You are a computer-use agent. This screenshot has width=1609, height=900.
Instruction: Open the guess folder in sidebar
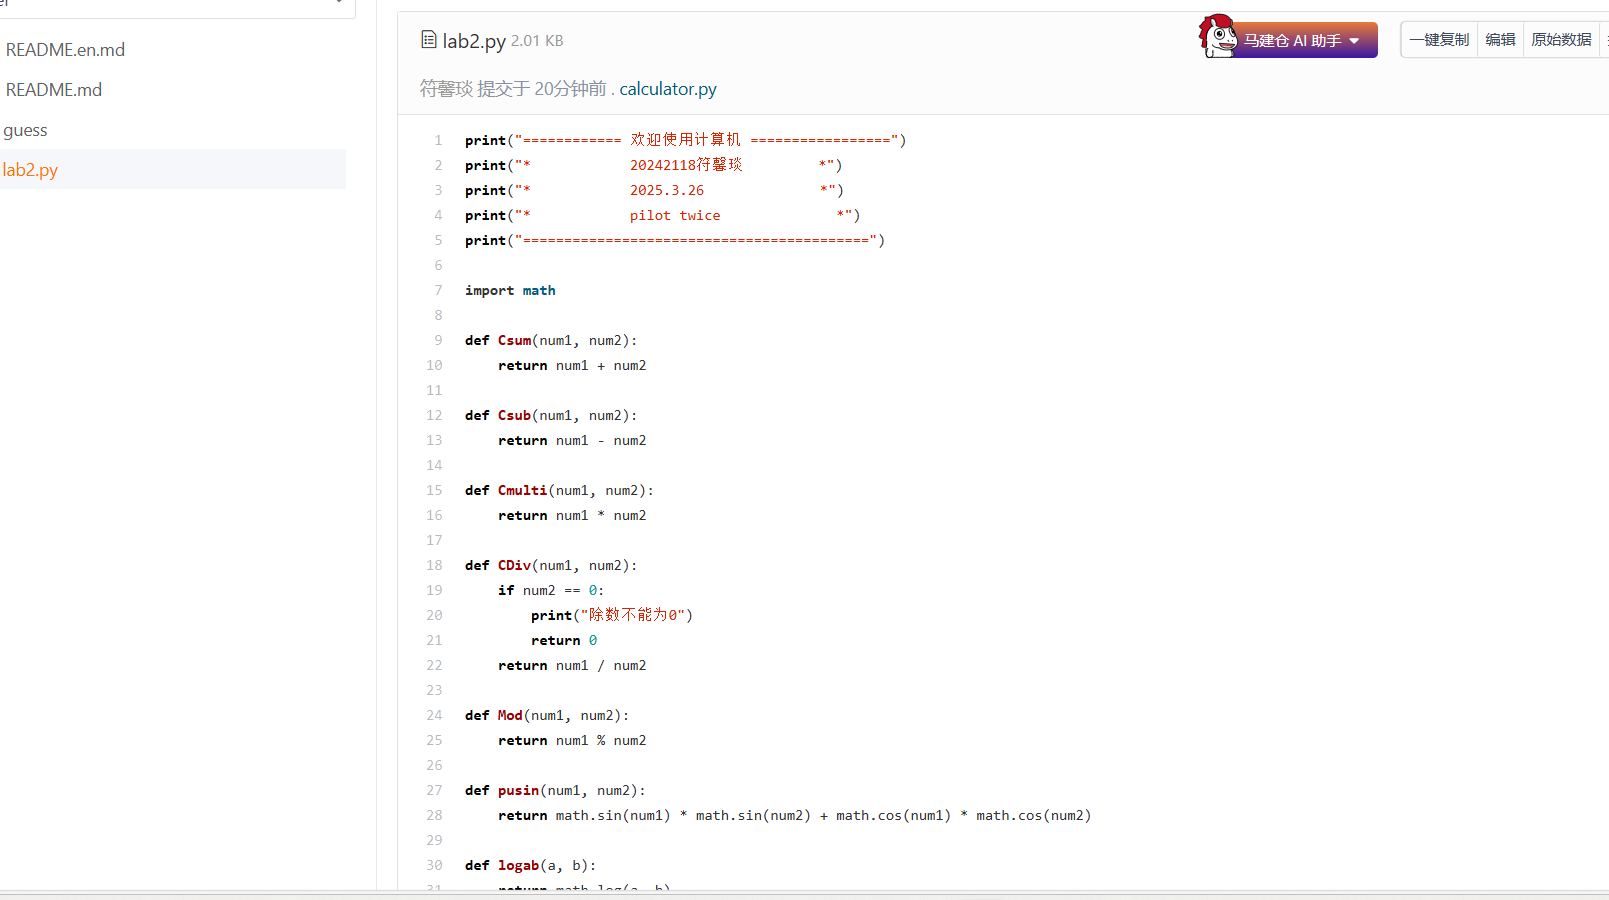click(x=25, y=130)
